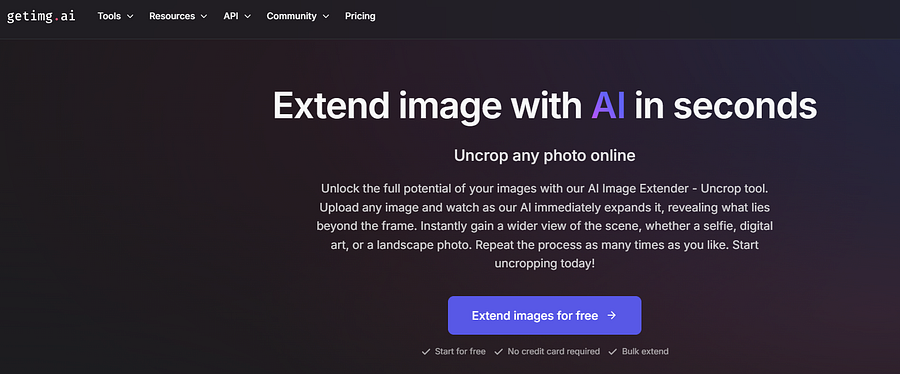
Task: Expand the Tools menu
Action: (115, 16)
